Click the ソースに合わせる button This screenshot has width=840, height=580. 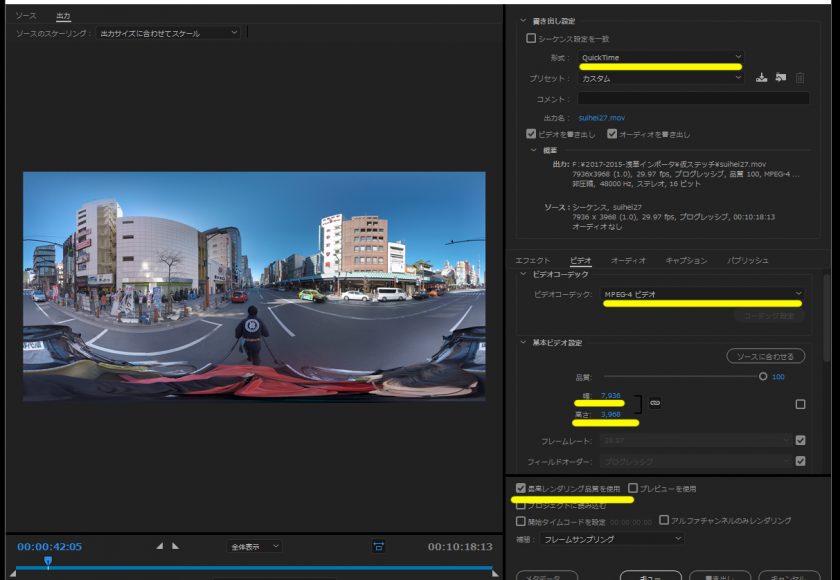point(766,356)
